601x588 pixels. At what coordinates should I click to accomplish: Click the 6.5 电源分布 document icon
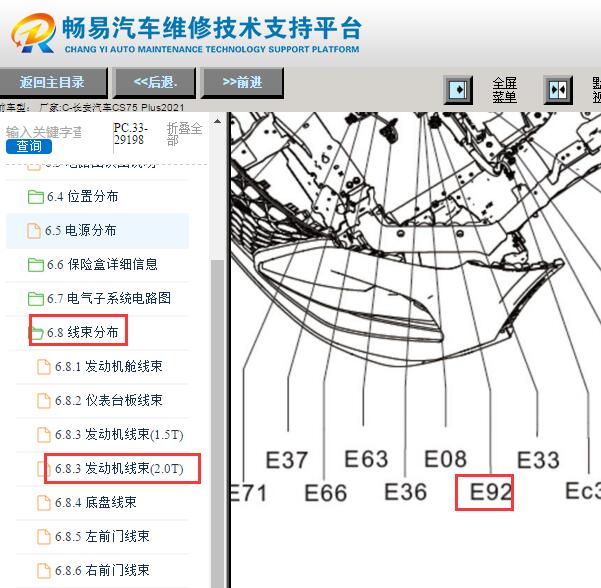(x=34, y=231)
